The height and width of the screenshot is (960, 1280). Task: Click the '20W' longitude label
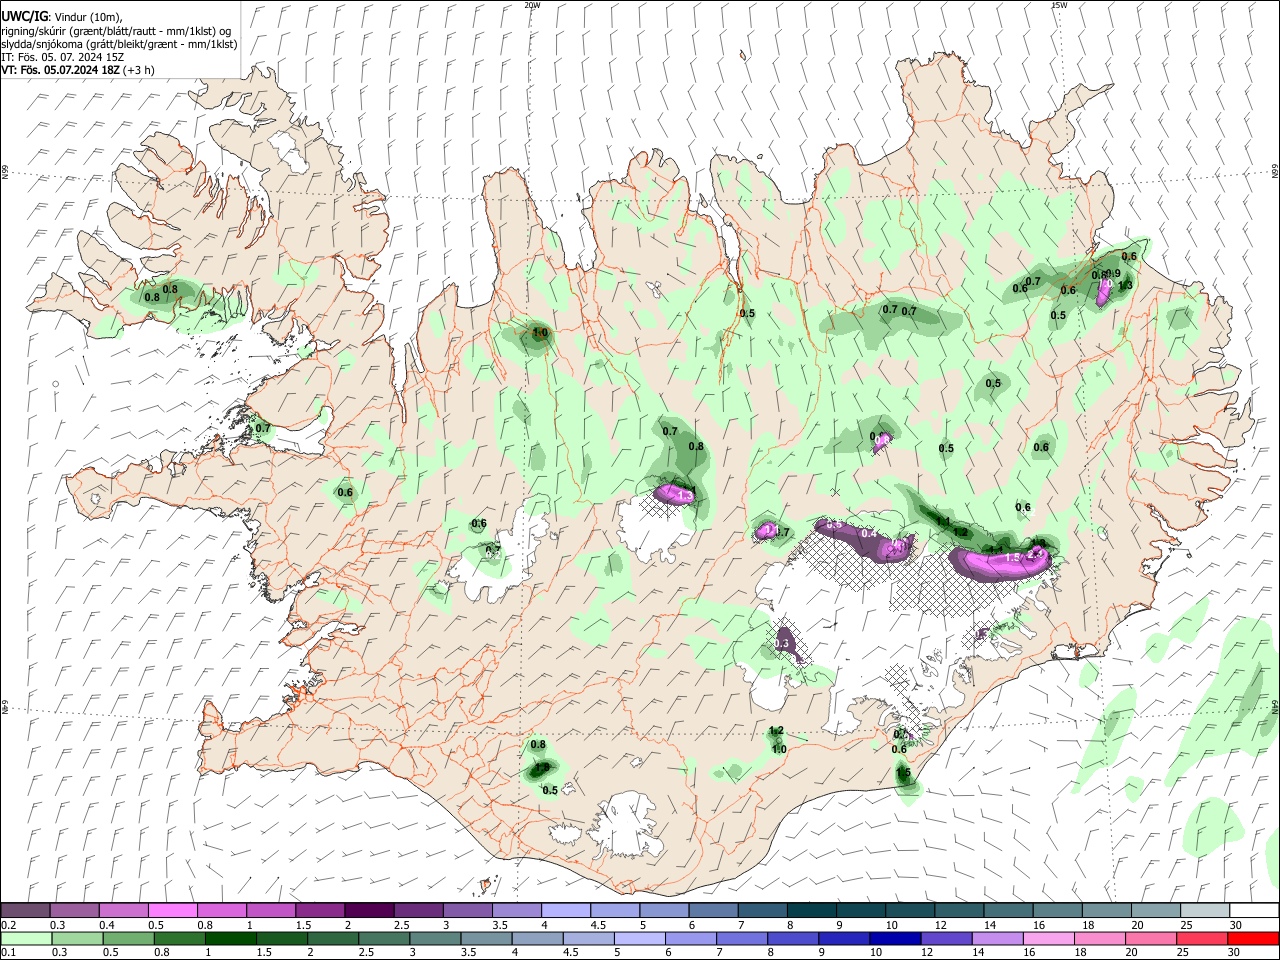click(x=532, y=5)
